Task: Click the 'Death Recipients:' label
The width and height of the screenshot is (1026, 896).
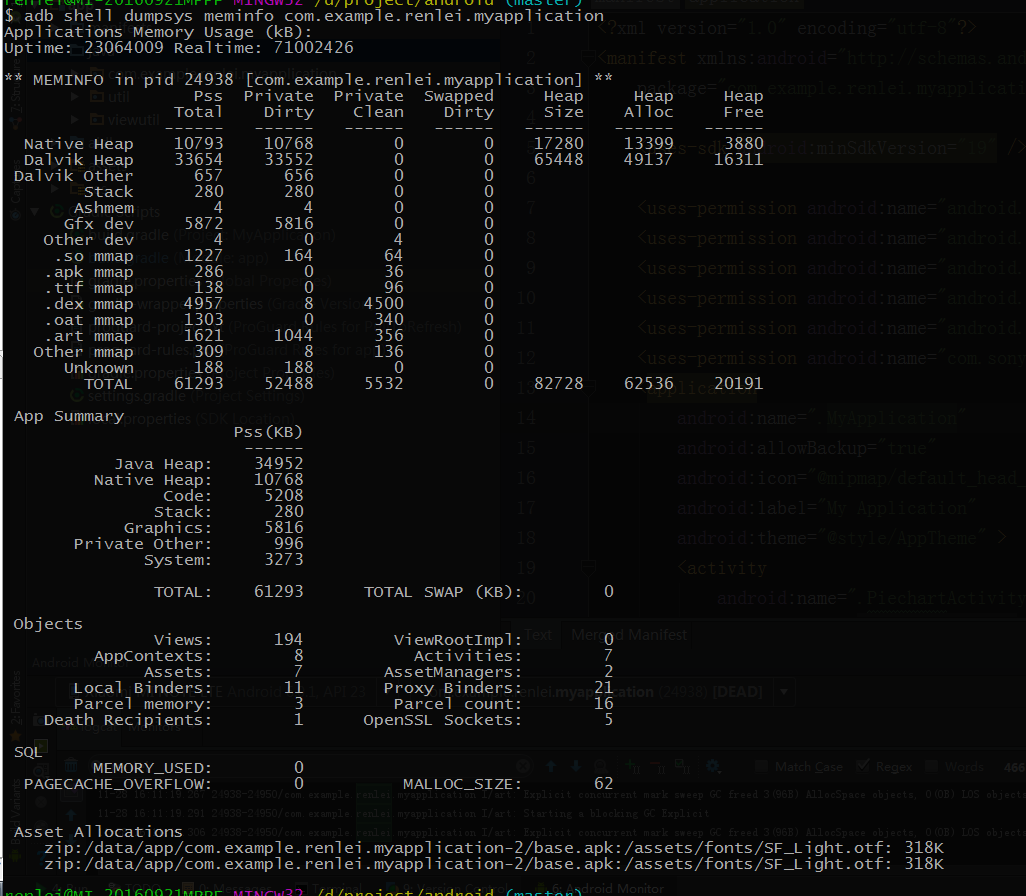Action: (x=128, y=720)
